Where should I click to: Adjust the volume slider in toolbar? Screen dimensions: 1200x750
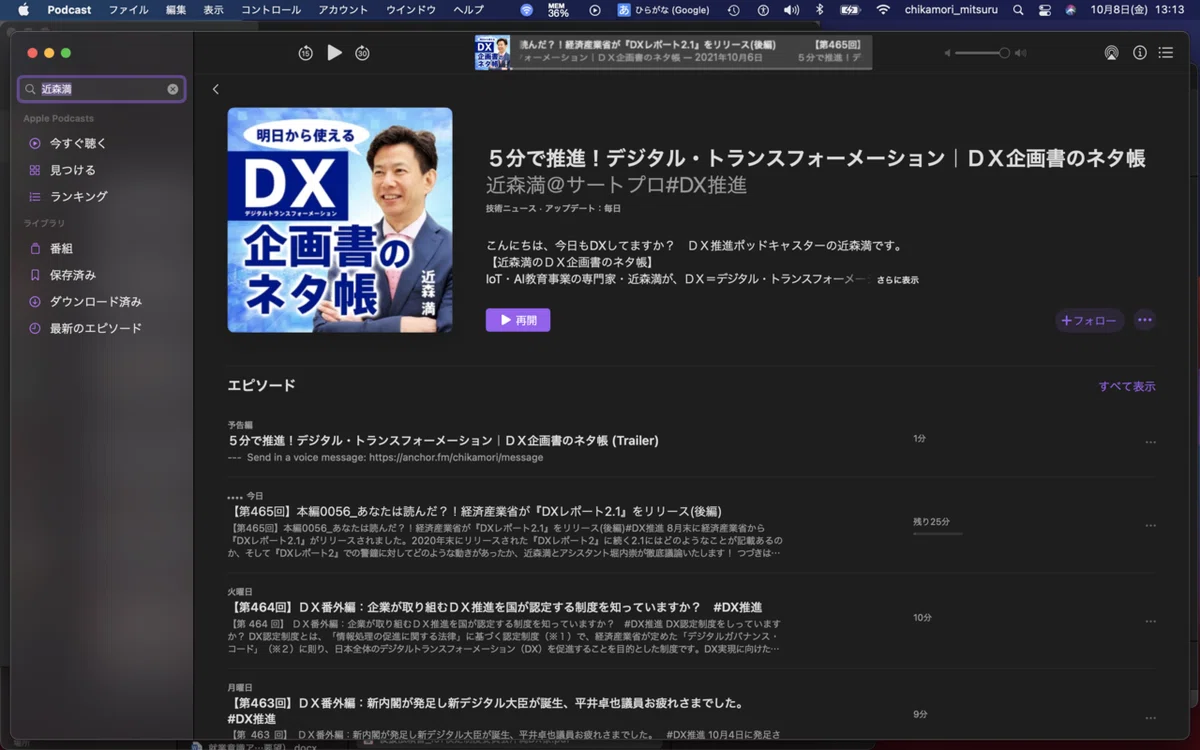(x=984, y=53)
